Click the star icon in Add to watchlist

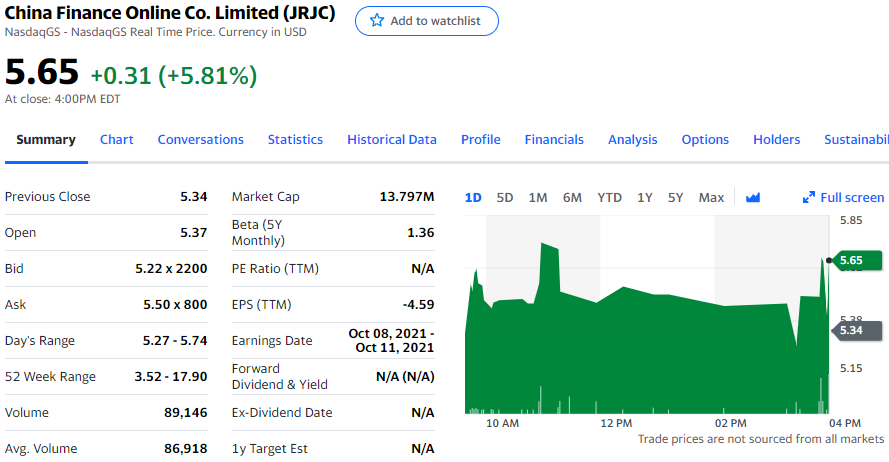(376, 21)
